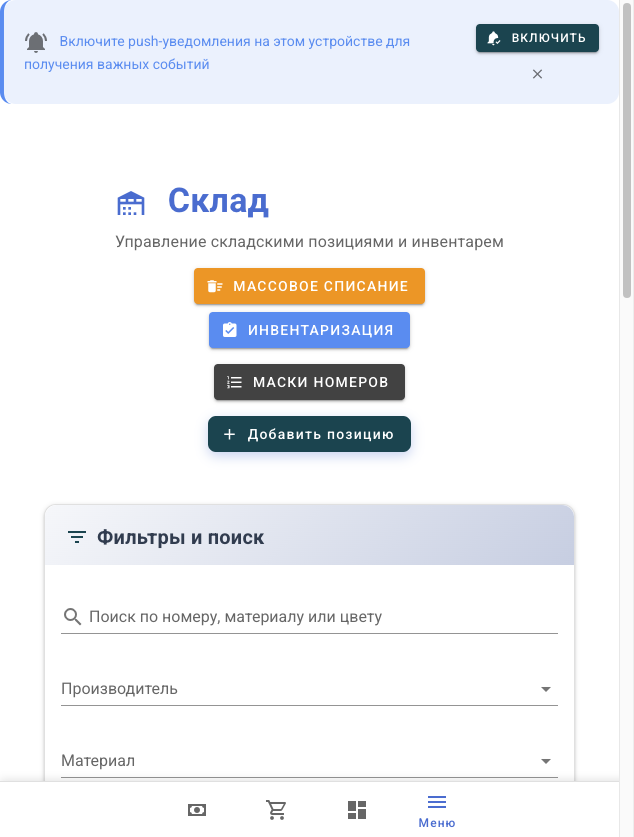This screenshot has height=837, width=634.
Task: Open the Меню item in bottom navigation
Action: pyautogui.click(x=436, y=810)
